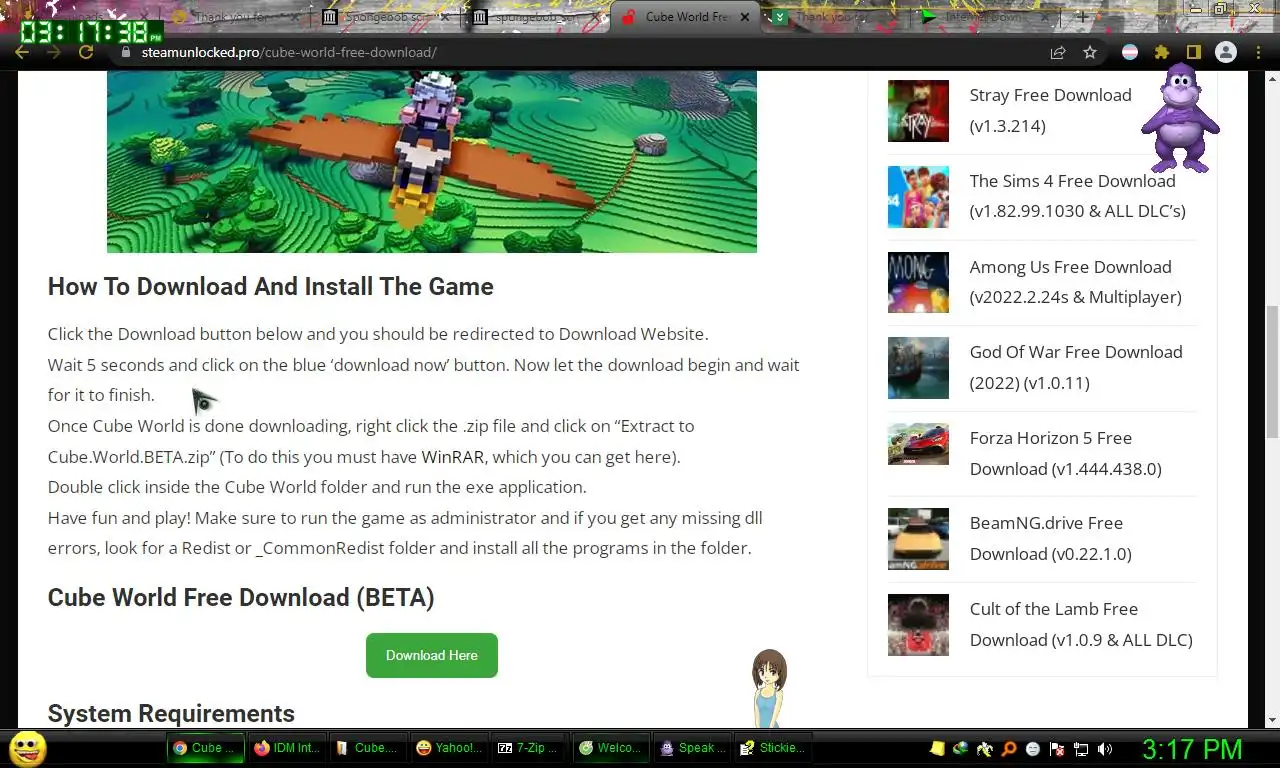Click the BeamNG.drive thumbnail
The image size is (1280, 768).
918,539
